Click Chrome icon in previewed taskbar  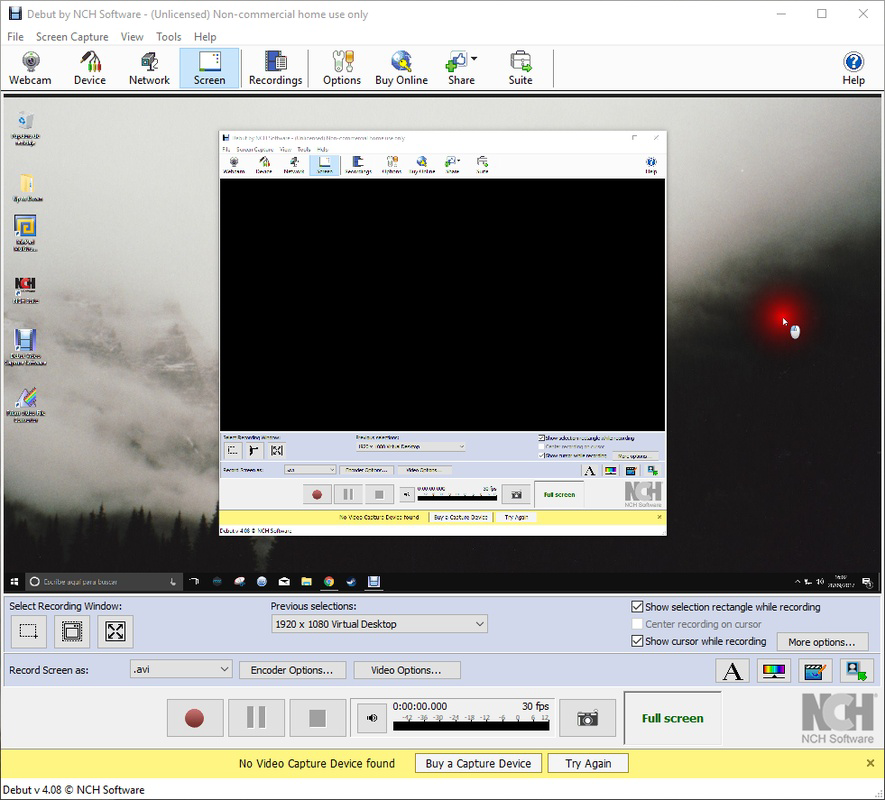tap(328, 582)
